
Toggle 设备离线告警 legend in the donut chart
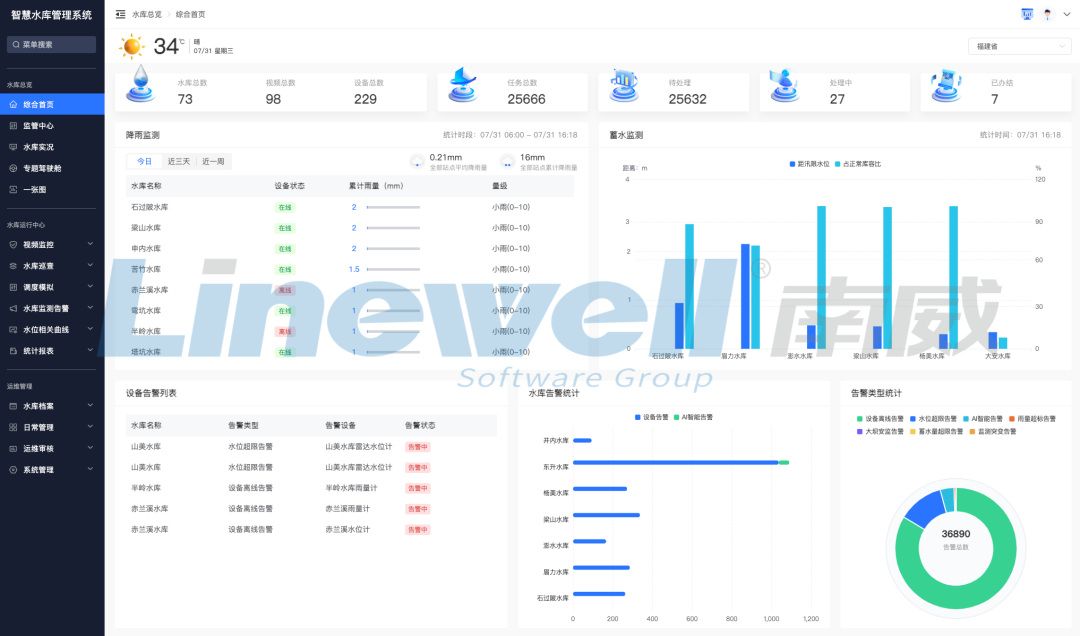(x=879, y=419)
